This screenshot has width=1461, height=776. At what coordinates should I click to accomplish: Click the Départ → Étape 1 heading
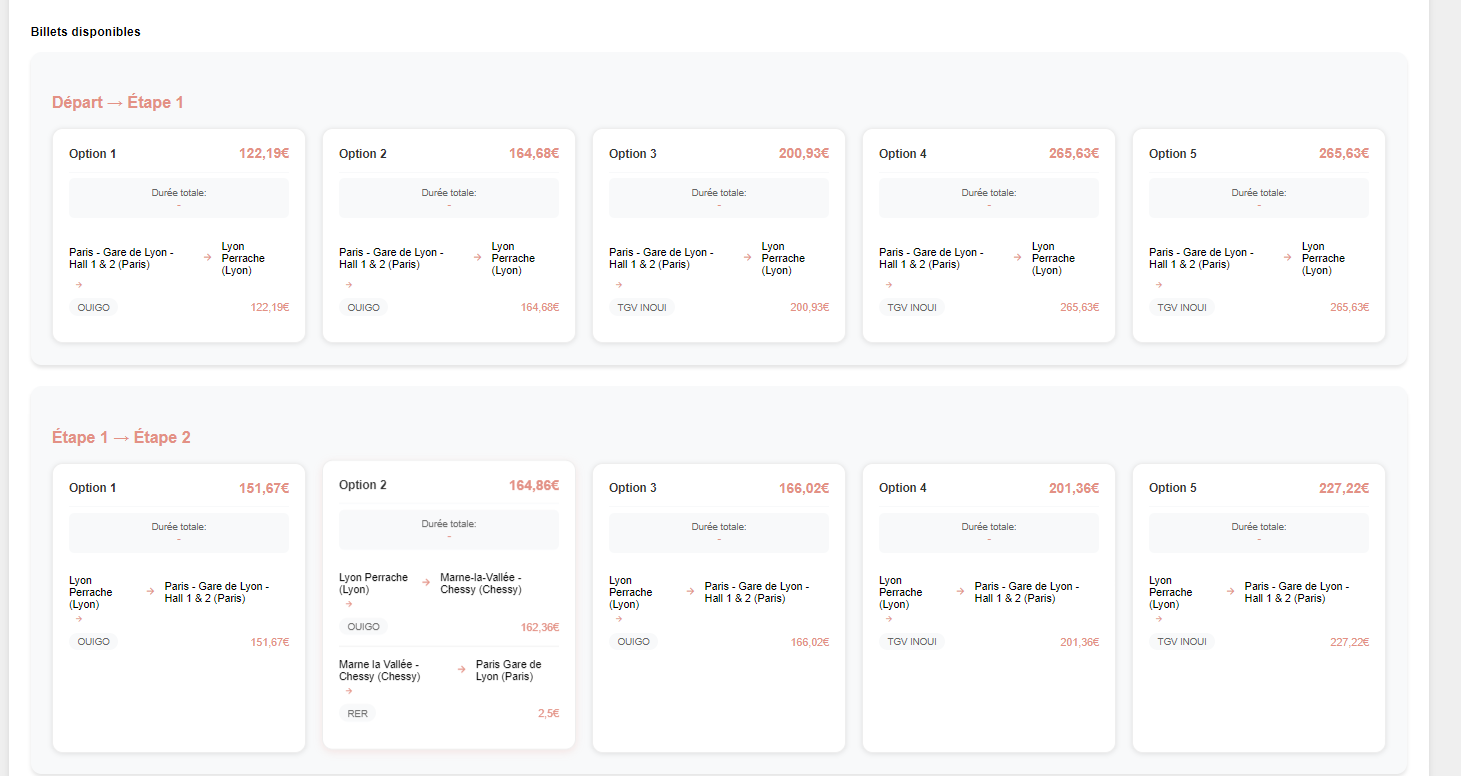[x=118, y=103]
